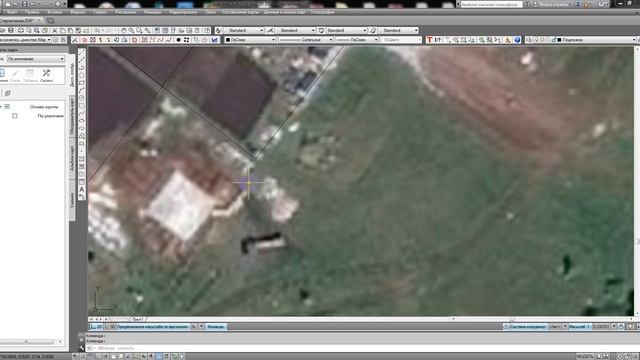Open the Правка menu

point(32,12)
